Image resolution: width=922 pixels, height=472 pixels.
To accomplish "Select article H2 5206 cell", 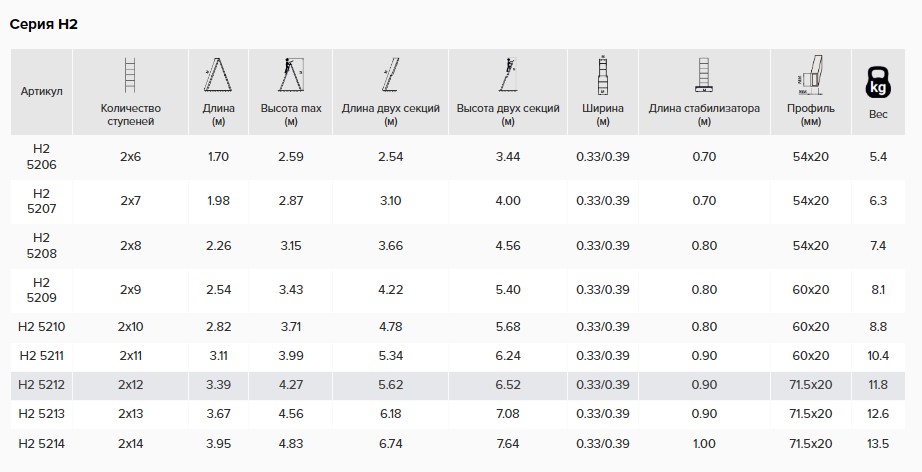I will tap(42, 157).
